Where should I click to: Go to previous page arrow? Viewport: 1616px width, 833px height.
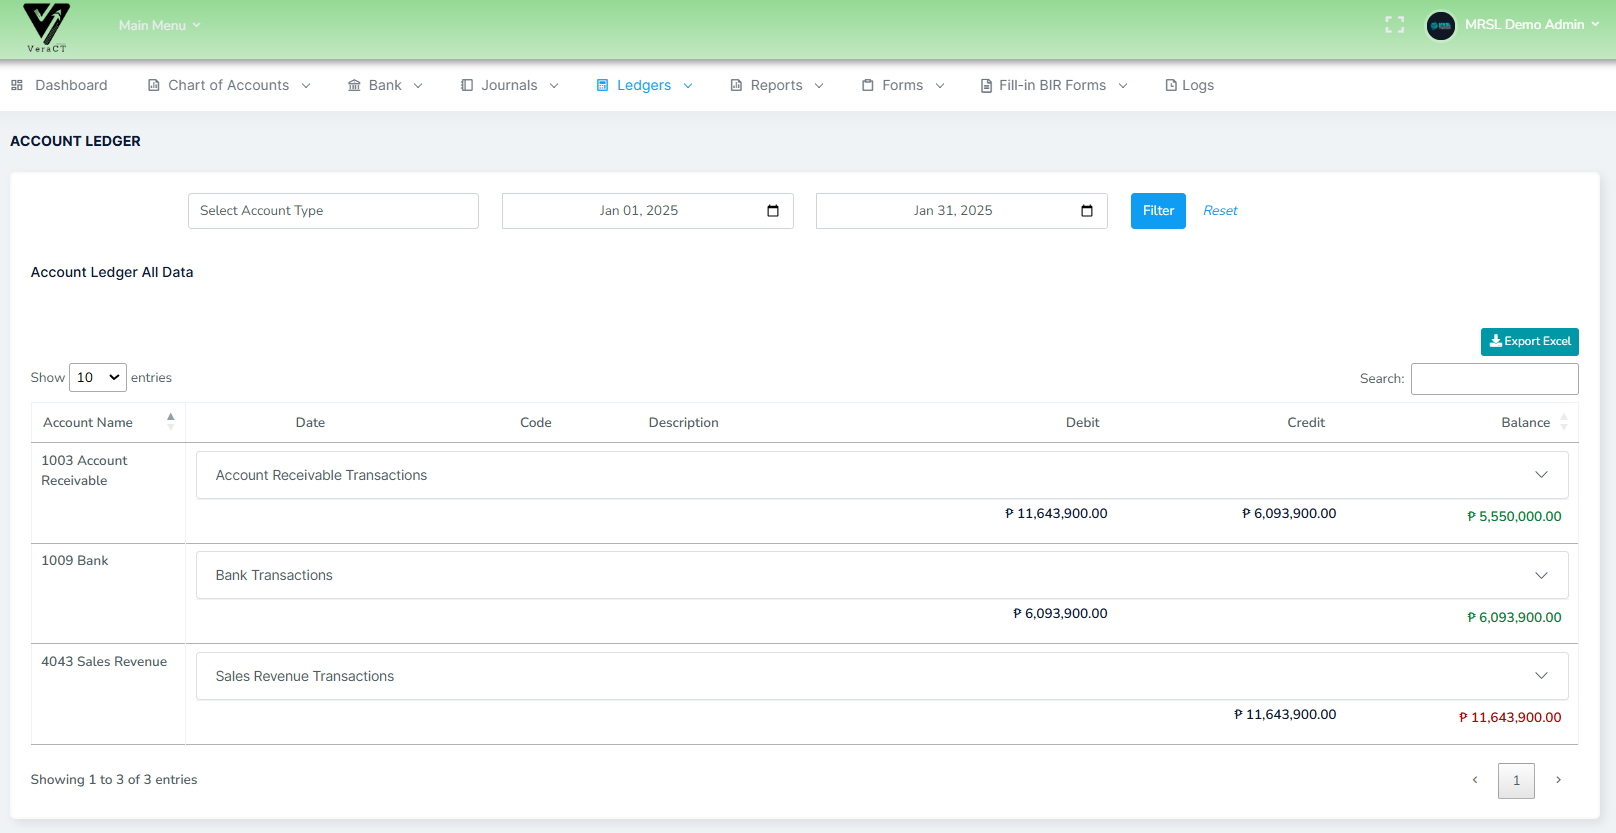[1475, 780]
